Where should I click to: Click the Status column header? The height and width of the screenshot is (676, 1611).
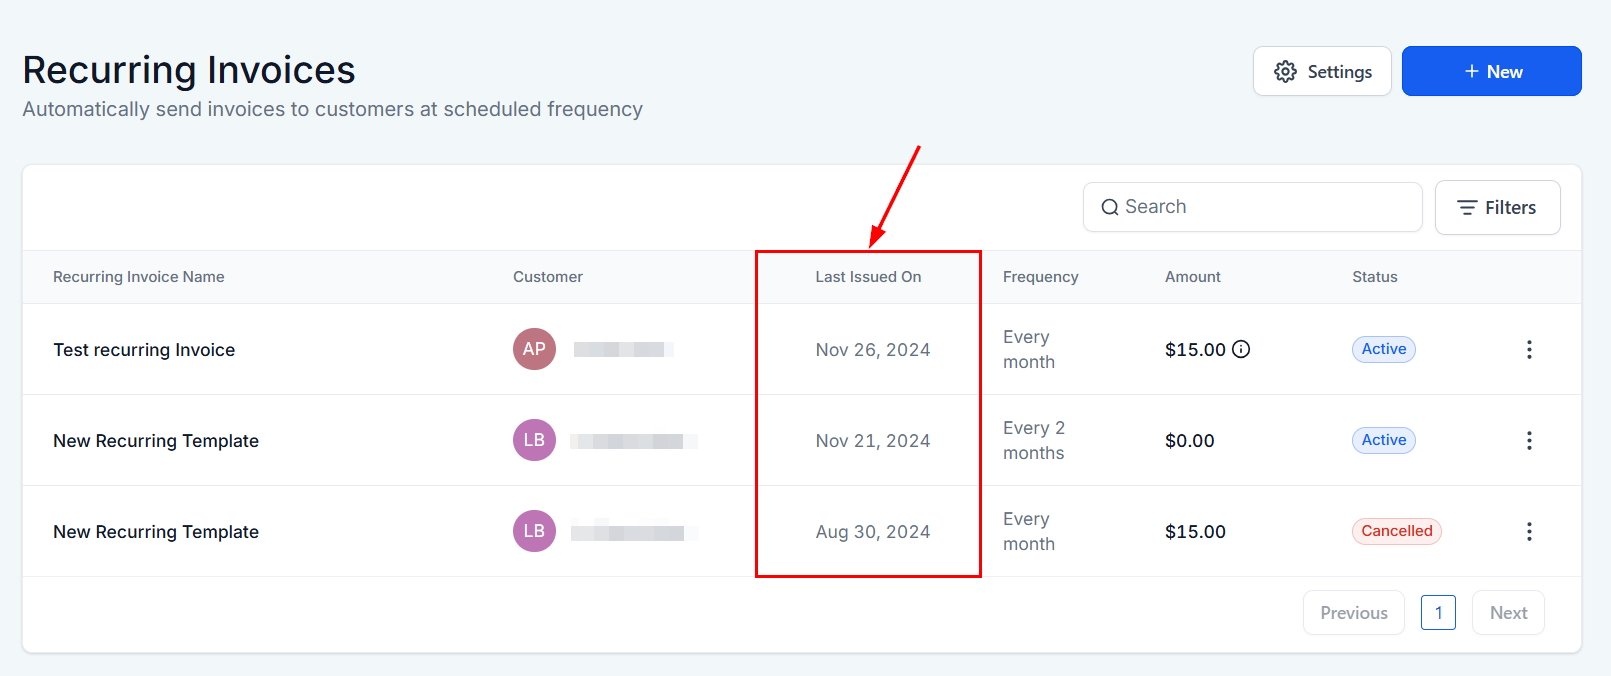point(1374,277)
